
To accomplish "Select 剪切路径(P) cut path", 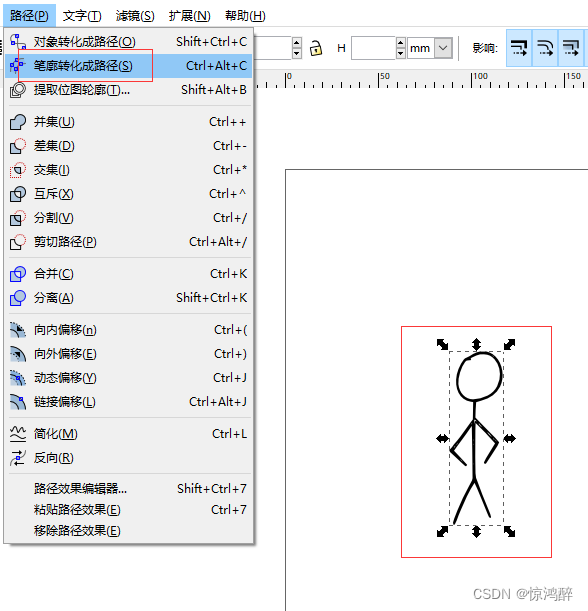I will tap(129, 242).
